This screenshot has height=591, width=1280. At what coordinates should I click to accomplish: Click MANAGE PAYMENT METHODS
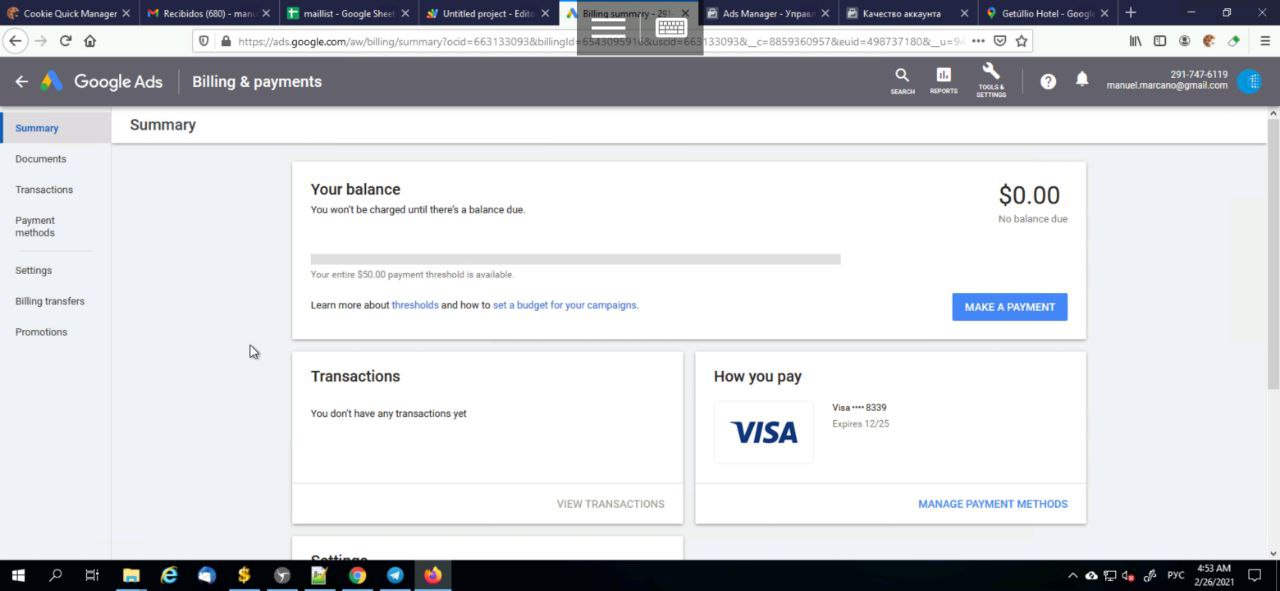(x=993, y=504)
